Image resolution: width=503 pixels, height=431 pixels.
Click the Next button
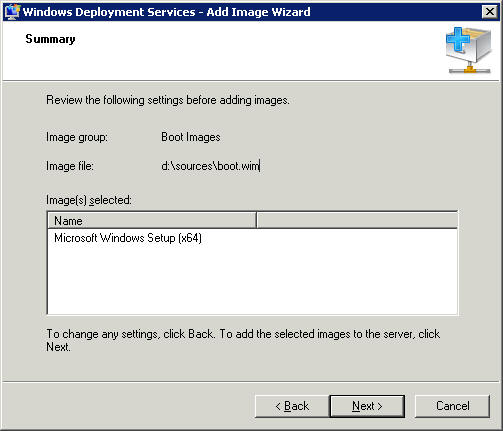pos(367,406)
